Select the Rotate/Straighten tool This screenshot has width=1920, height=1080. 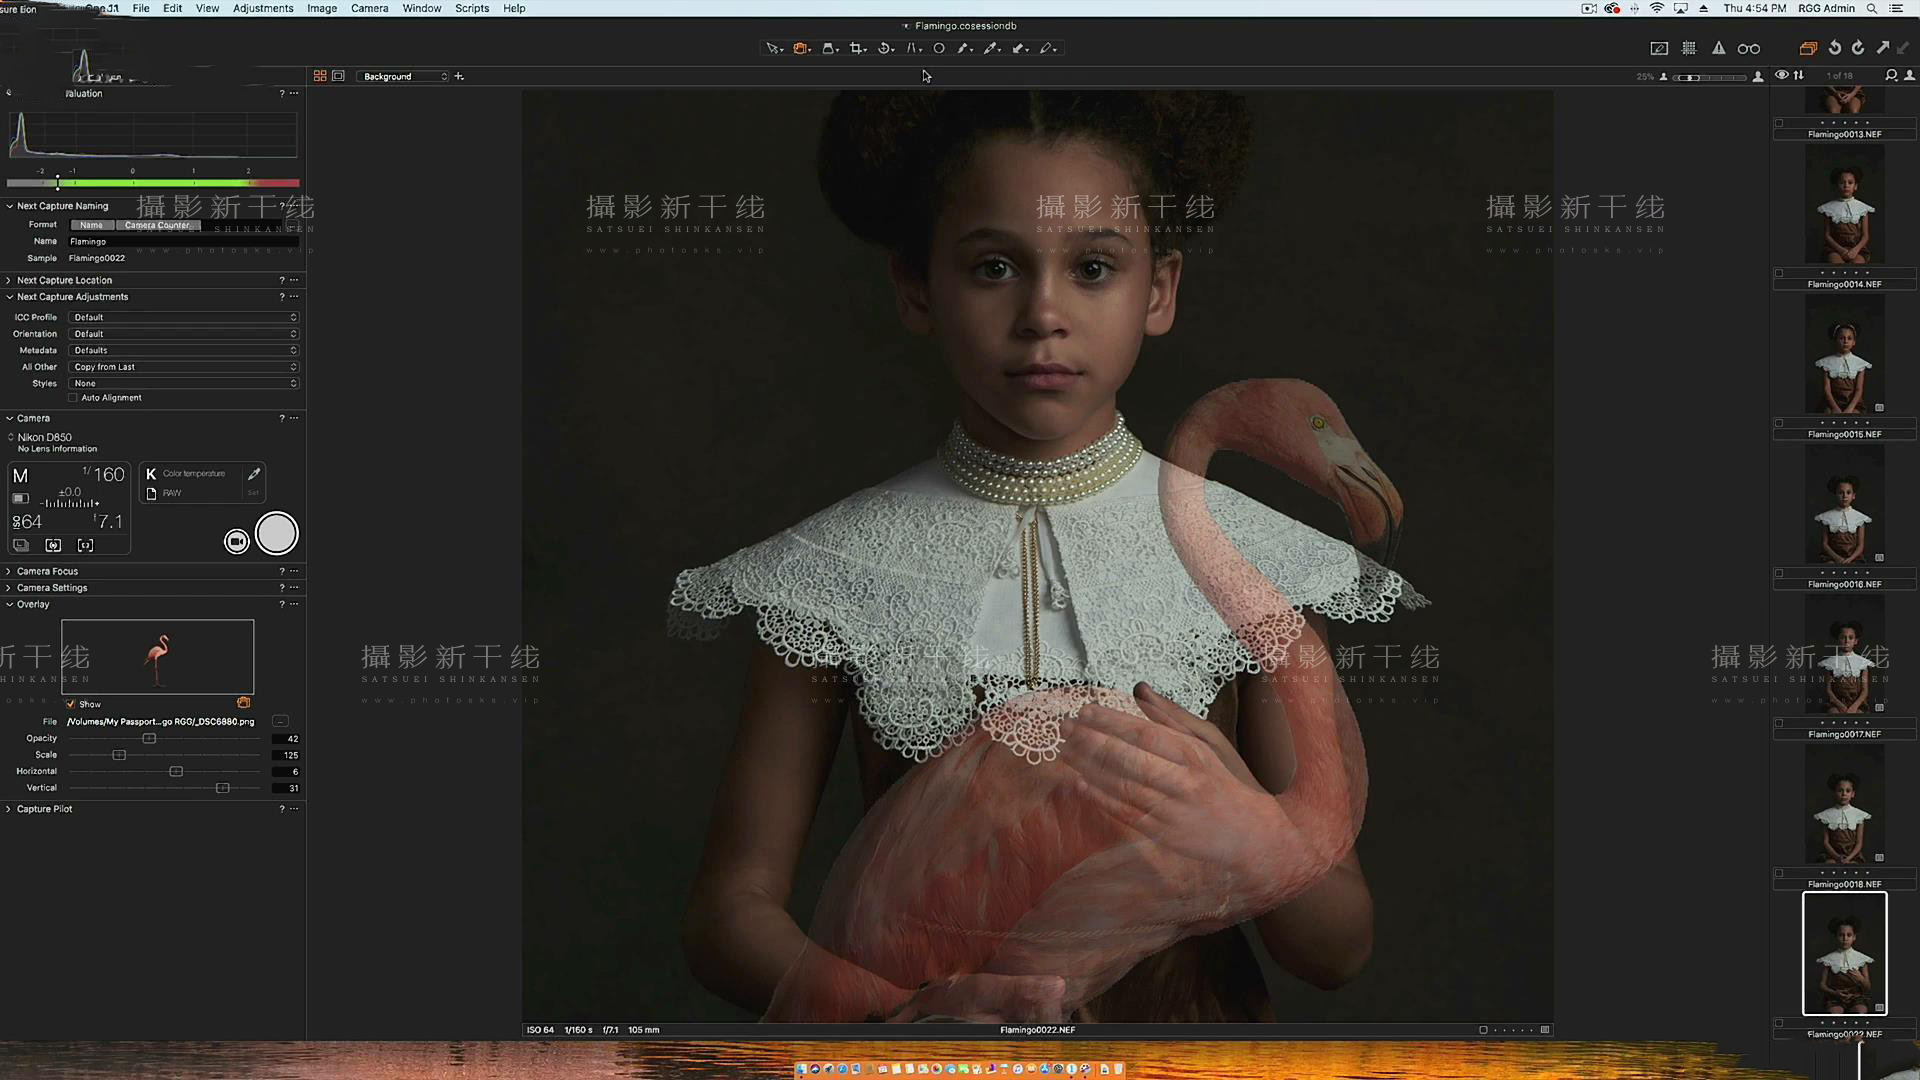(x=885, y=48)
